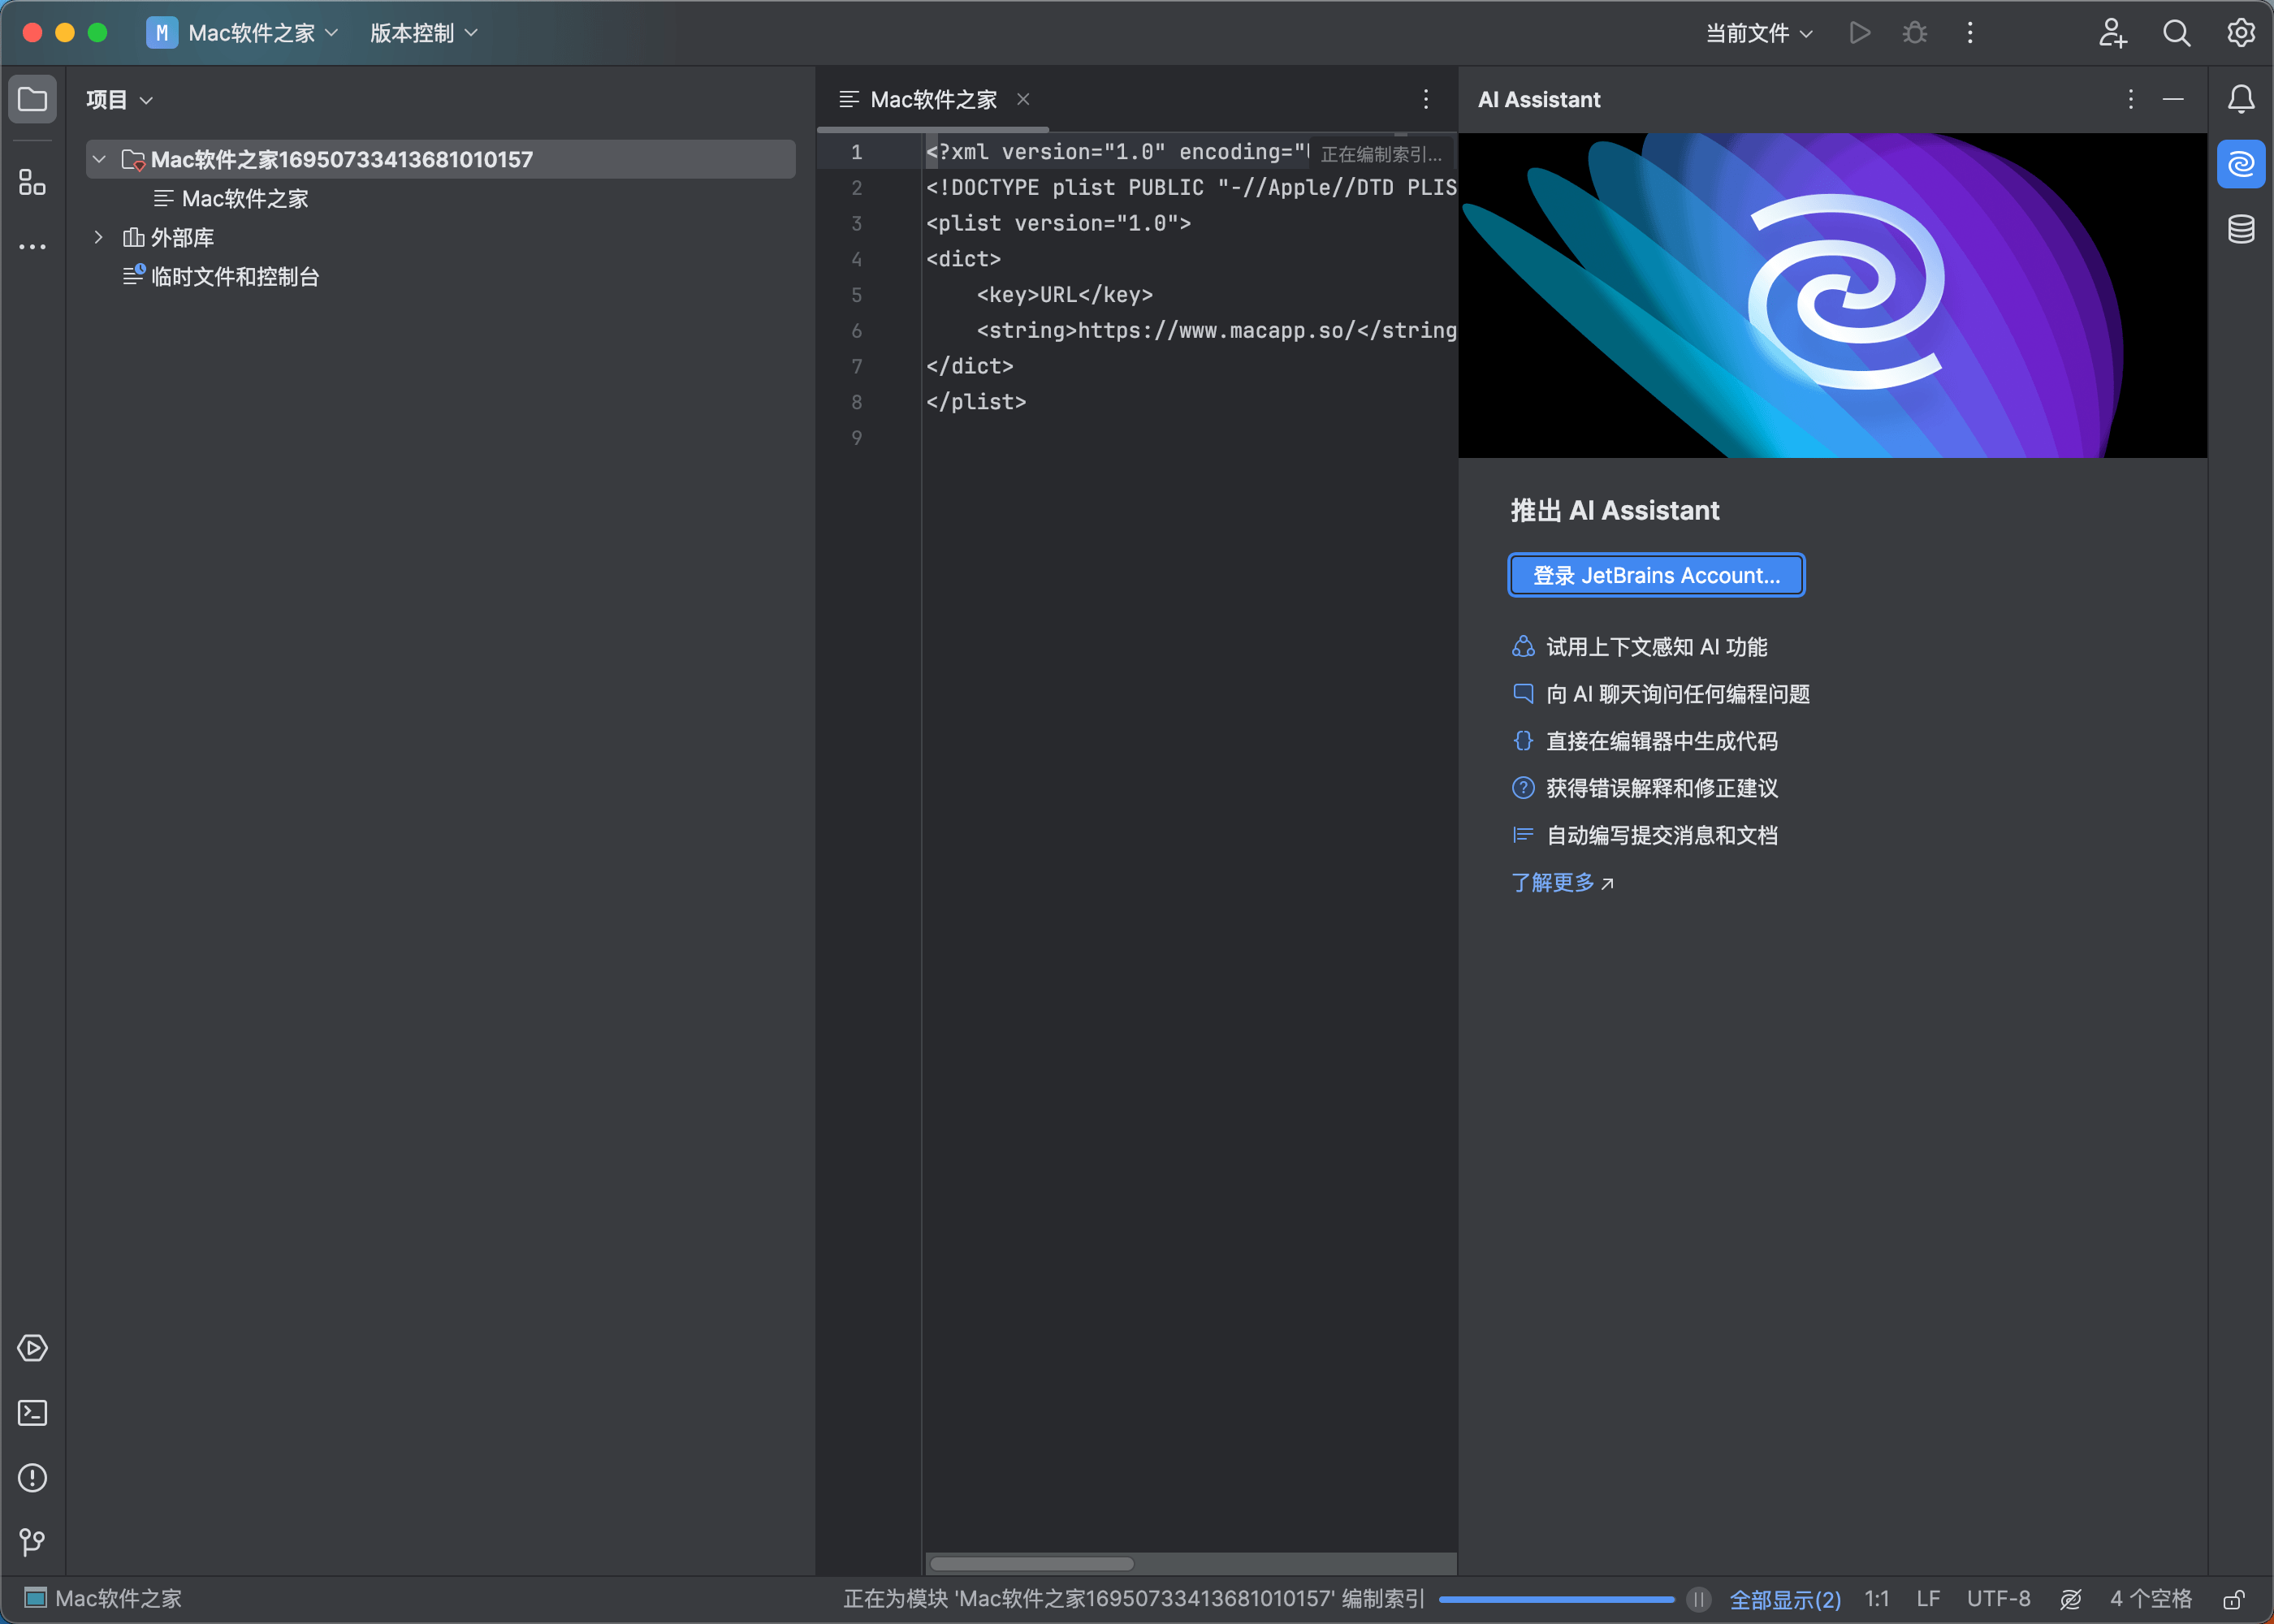Pause the indexing background process

(1698, 1599)
